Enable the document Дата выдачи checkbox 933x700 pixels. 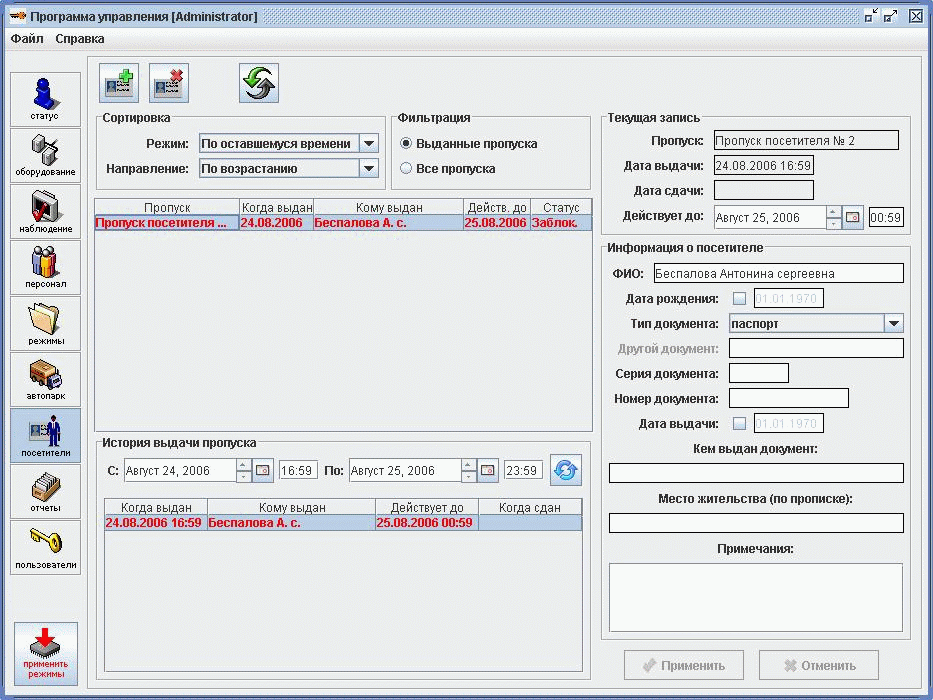[x=739, y=423]
